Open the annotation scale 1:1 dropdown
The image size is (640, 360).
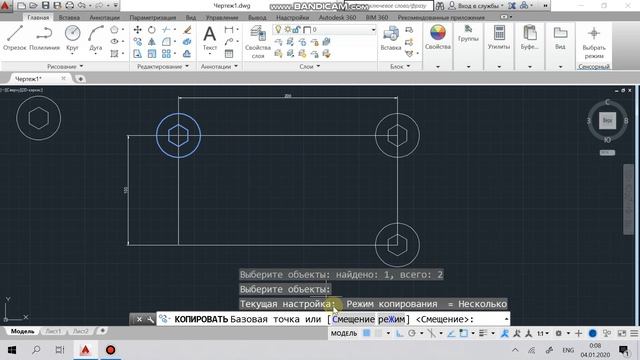pos(542,333)
